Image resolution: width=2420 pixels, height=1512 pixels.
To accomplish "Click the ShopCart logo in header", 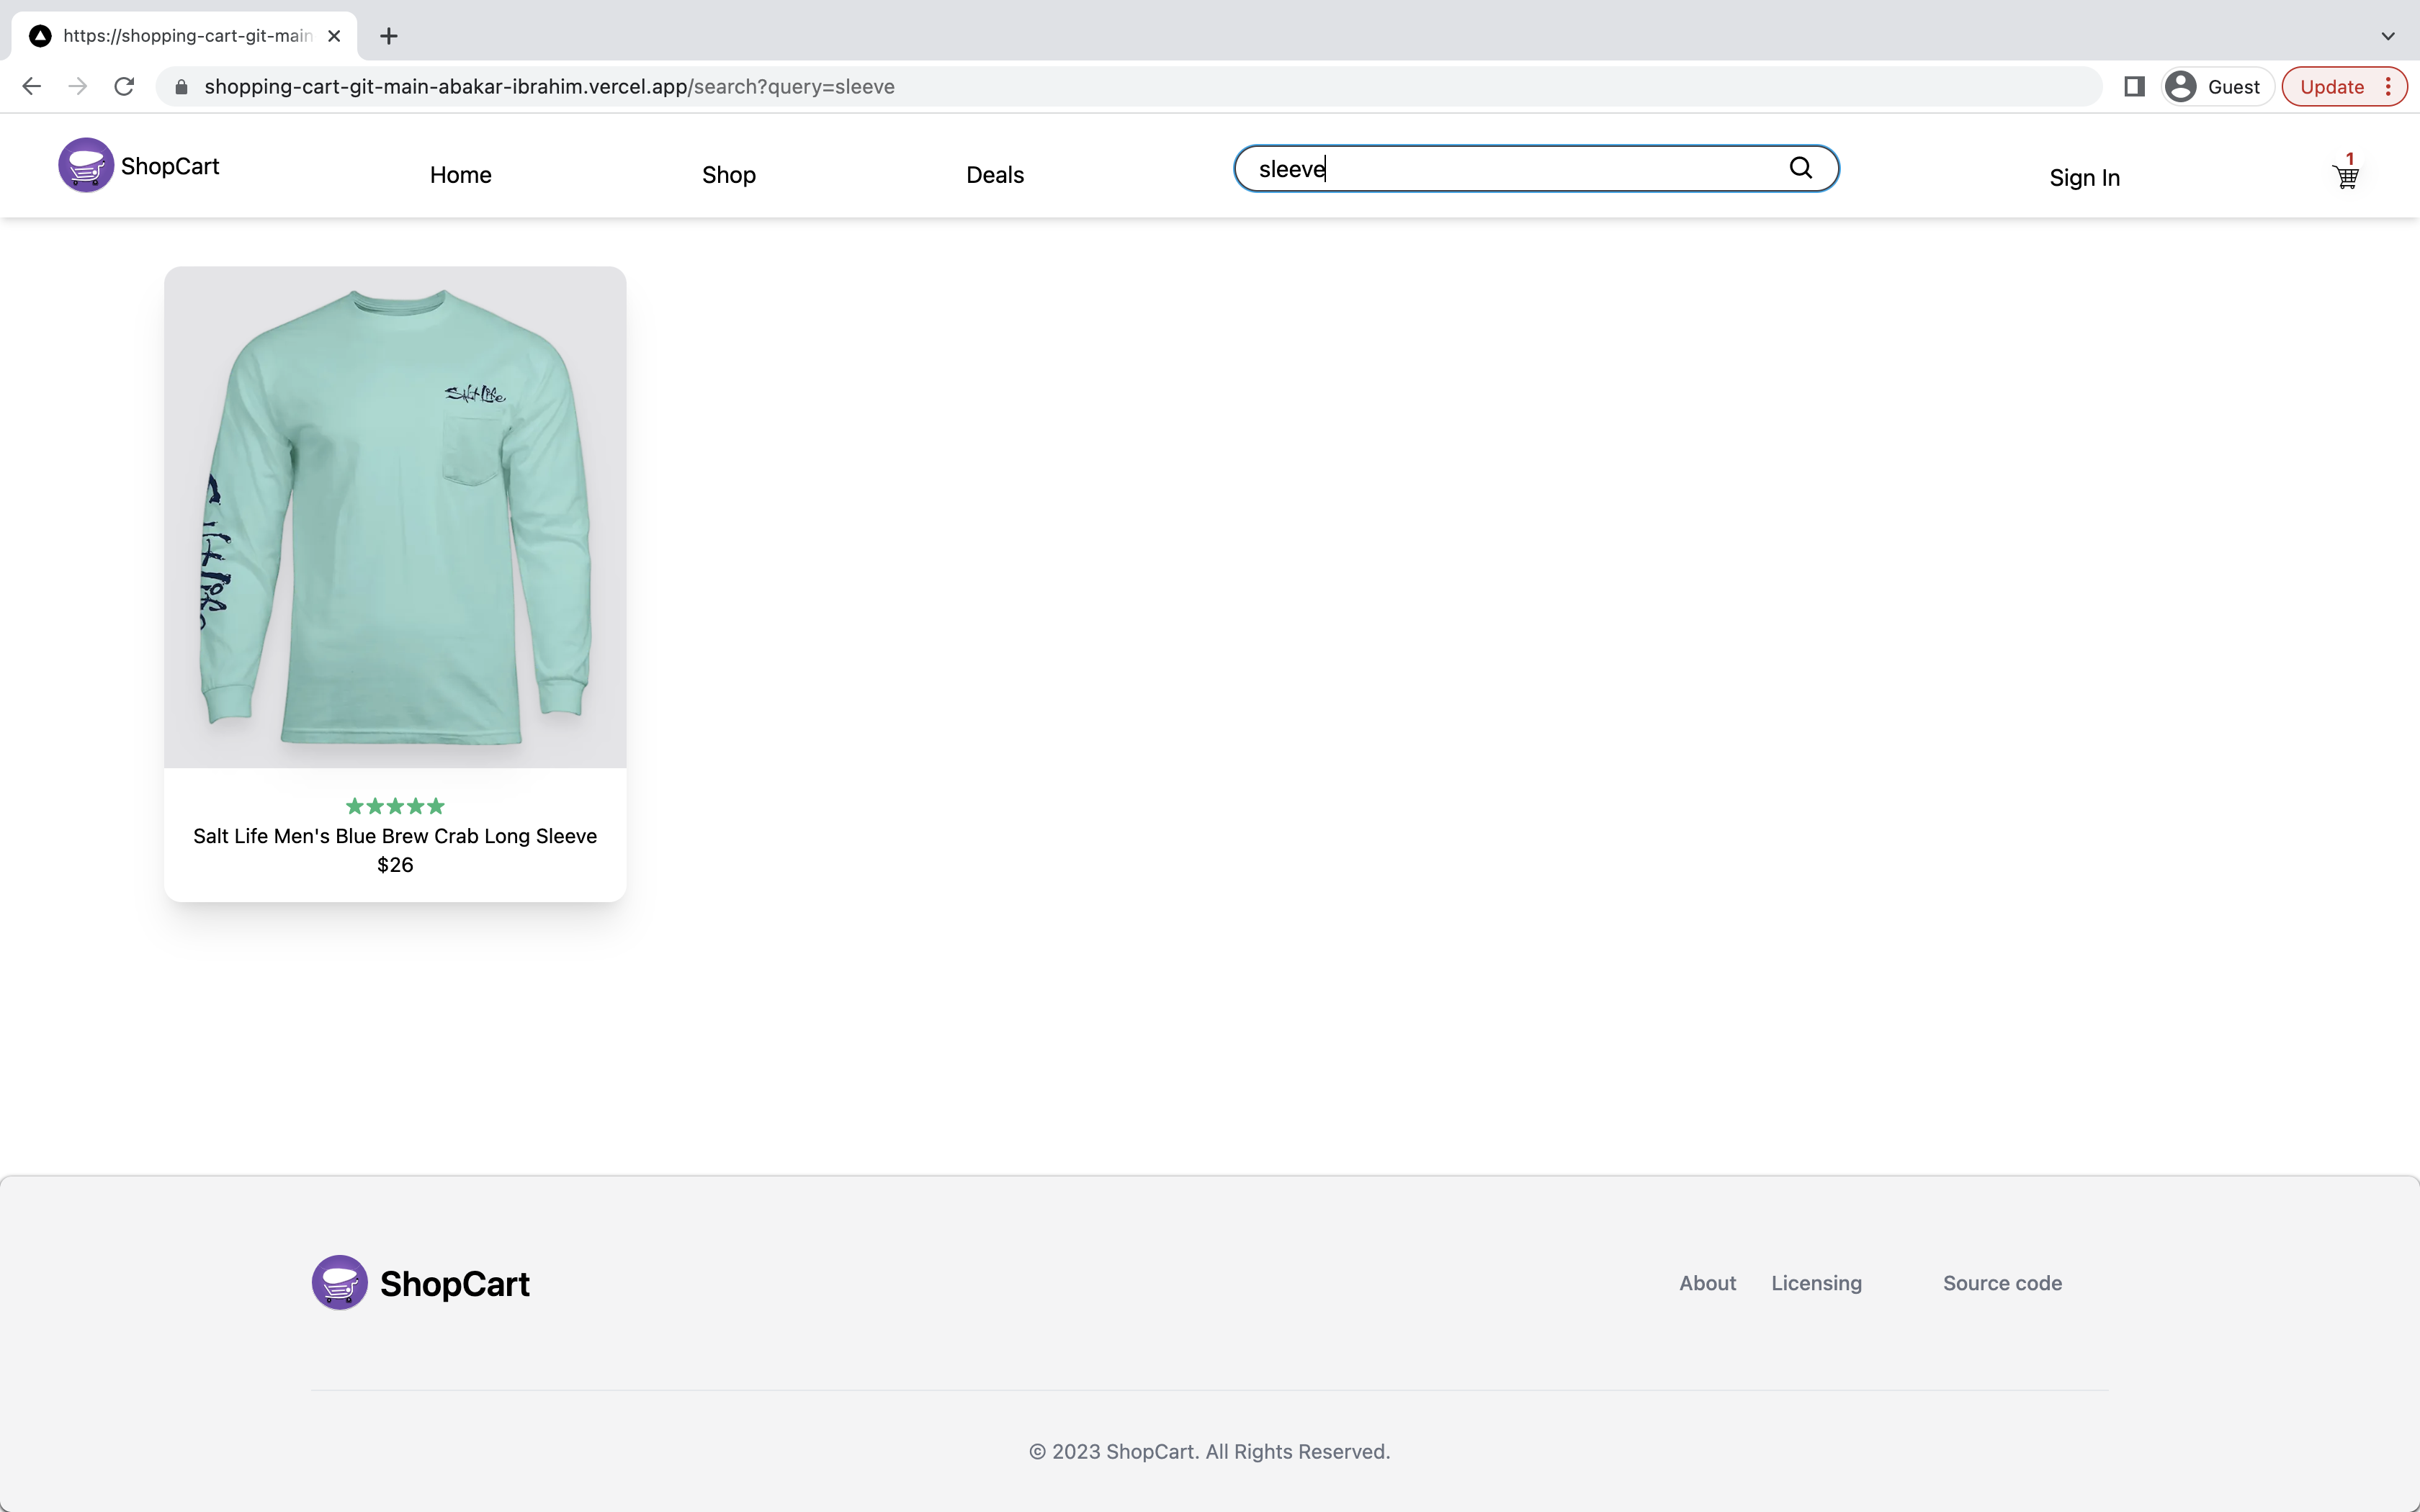I will coord(139,165).
